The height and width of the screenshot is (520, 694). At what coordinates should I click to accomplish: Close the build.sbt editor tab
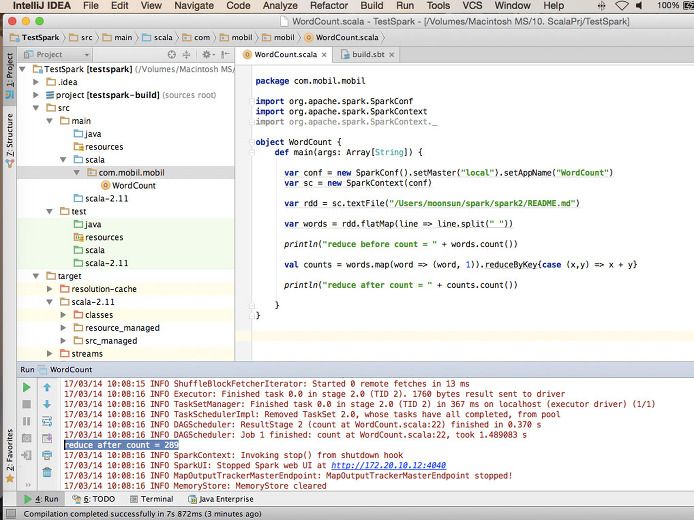click(392, 55)
